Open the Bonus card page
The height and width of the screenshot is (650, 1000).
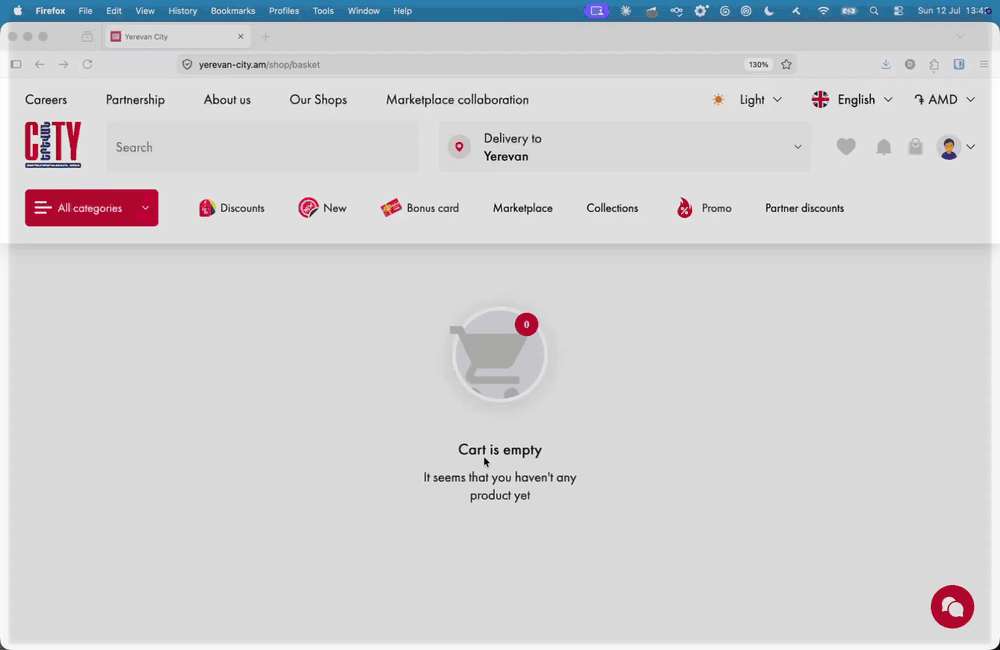420,208
